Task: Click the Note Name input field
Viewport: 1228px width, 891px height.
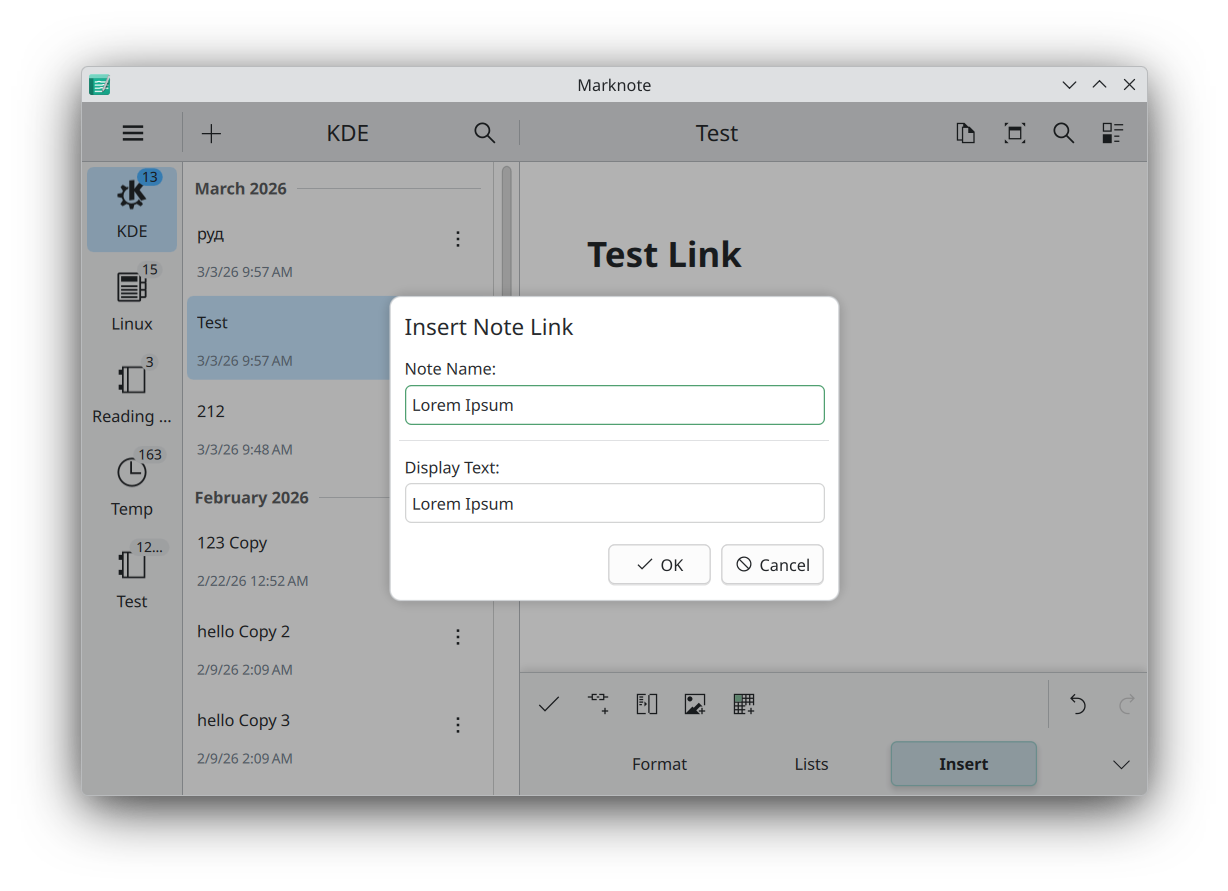Action: pos(614,405)
